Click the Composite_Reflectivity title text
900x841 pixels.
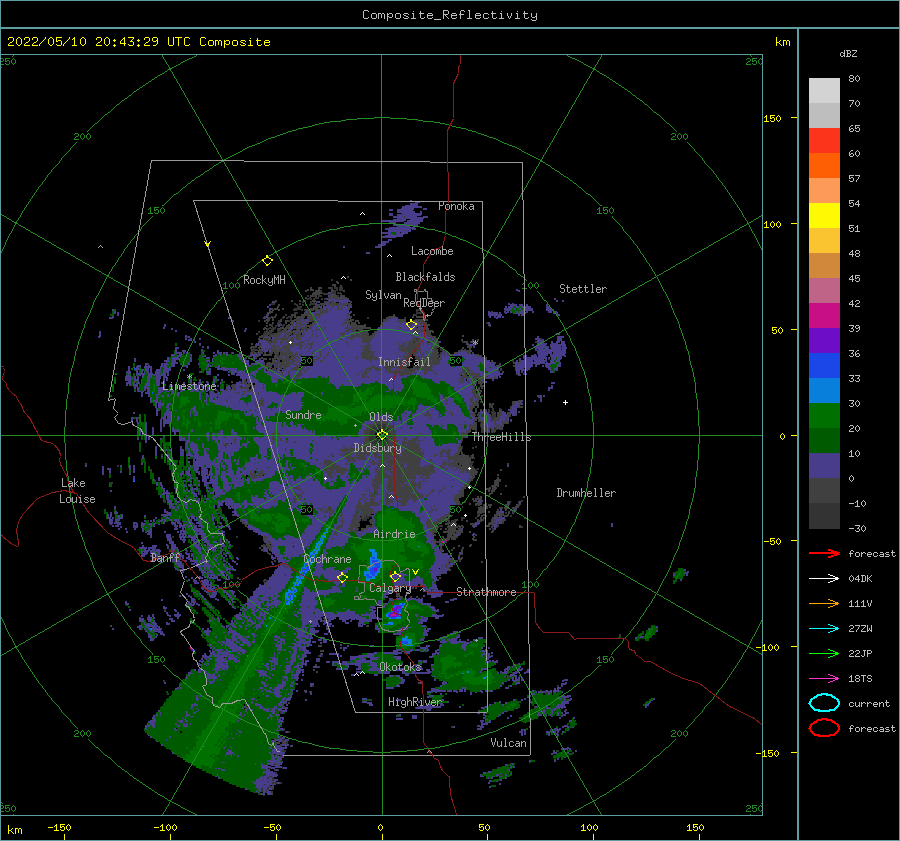(x=449, y=15)
